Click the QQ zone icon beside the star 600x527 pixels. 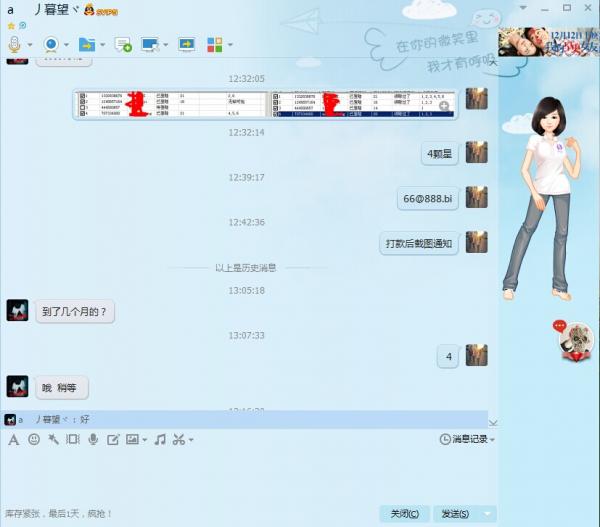23,26
